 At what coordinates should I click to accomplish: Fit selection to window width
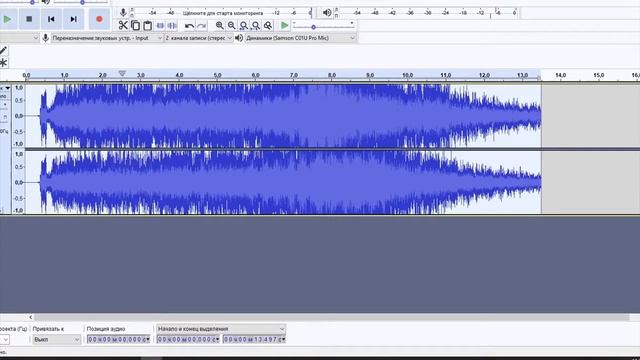tap(244, 25)
